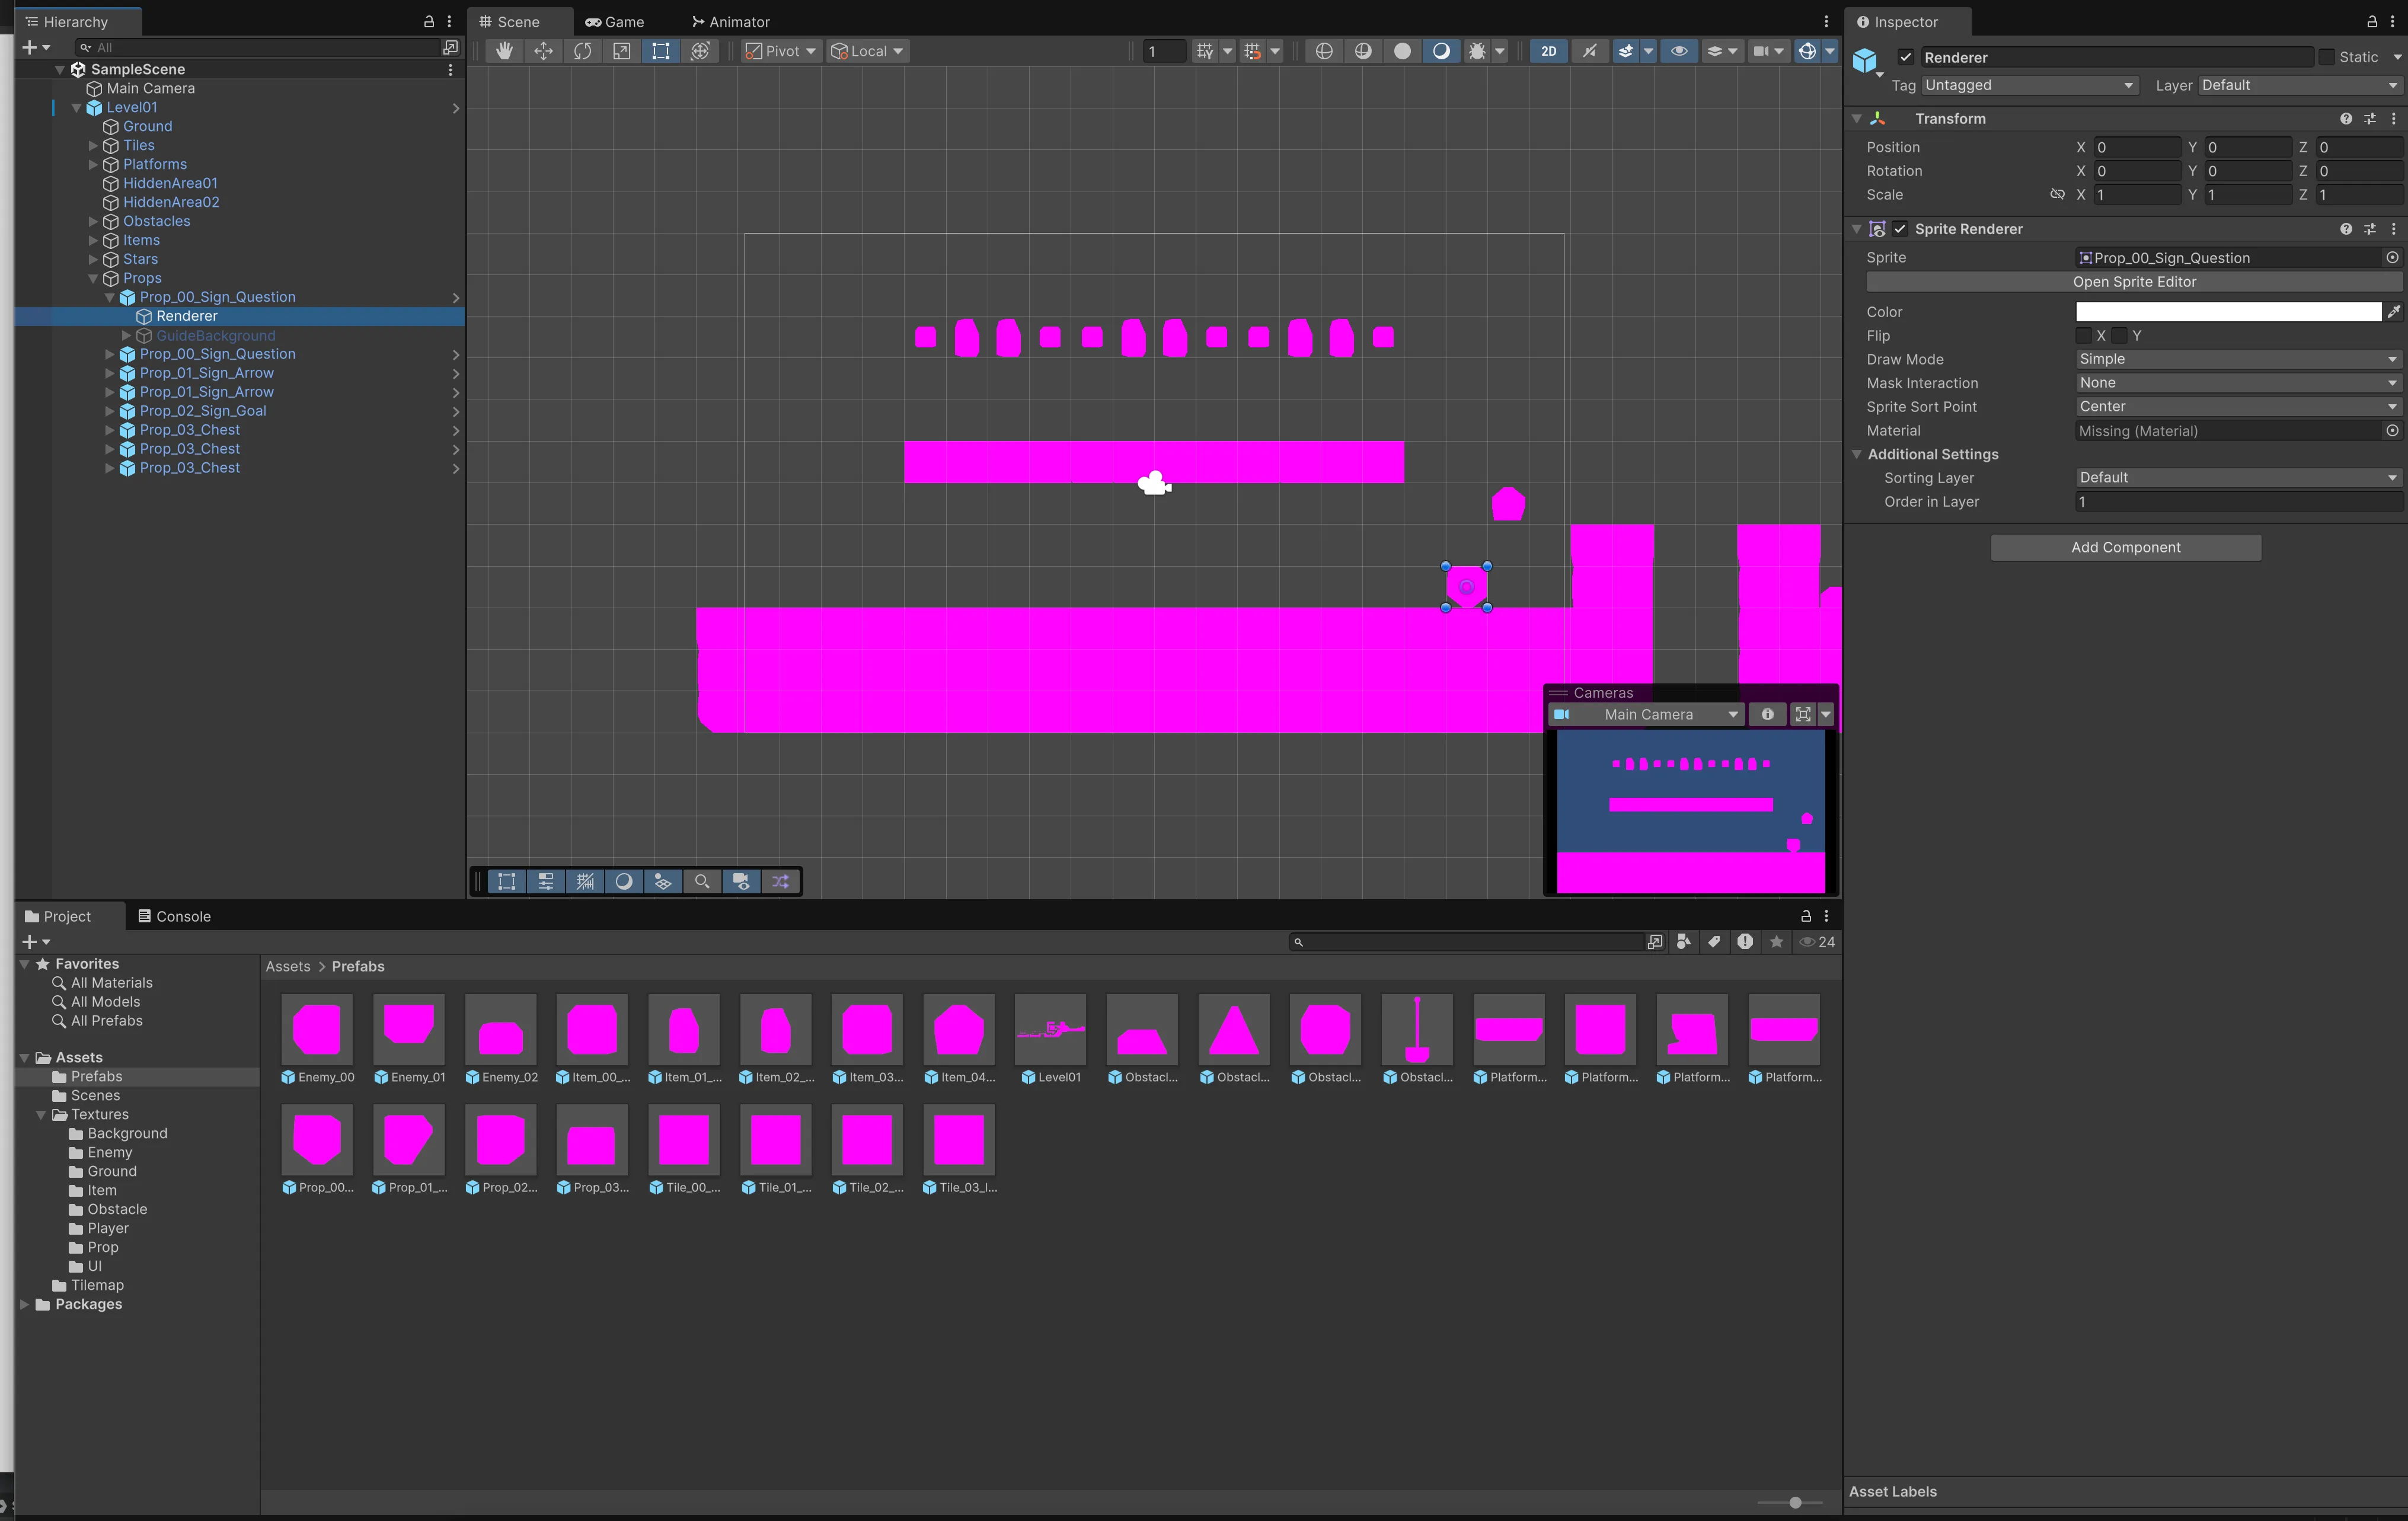Expand the Obstacles object in Hierarchy
The image size is (2408, 1521).
pos(93,221)
